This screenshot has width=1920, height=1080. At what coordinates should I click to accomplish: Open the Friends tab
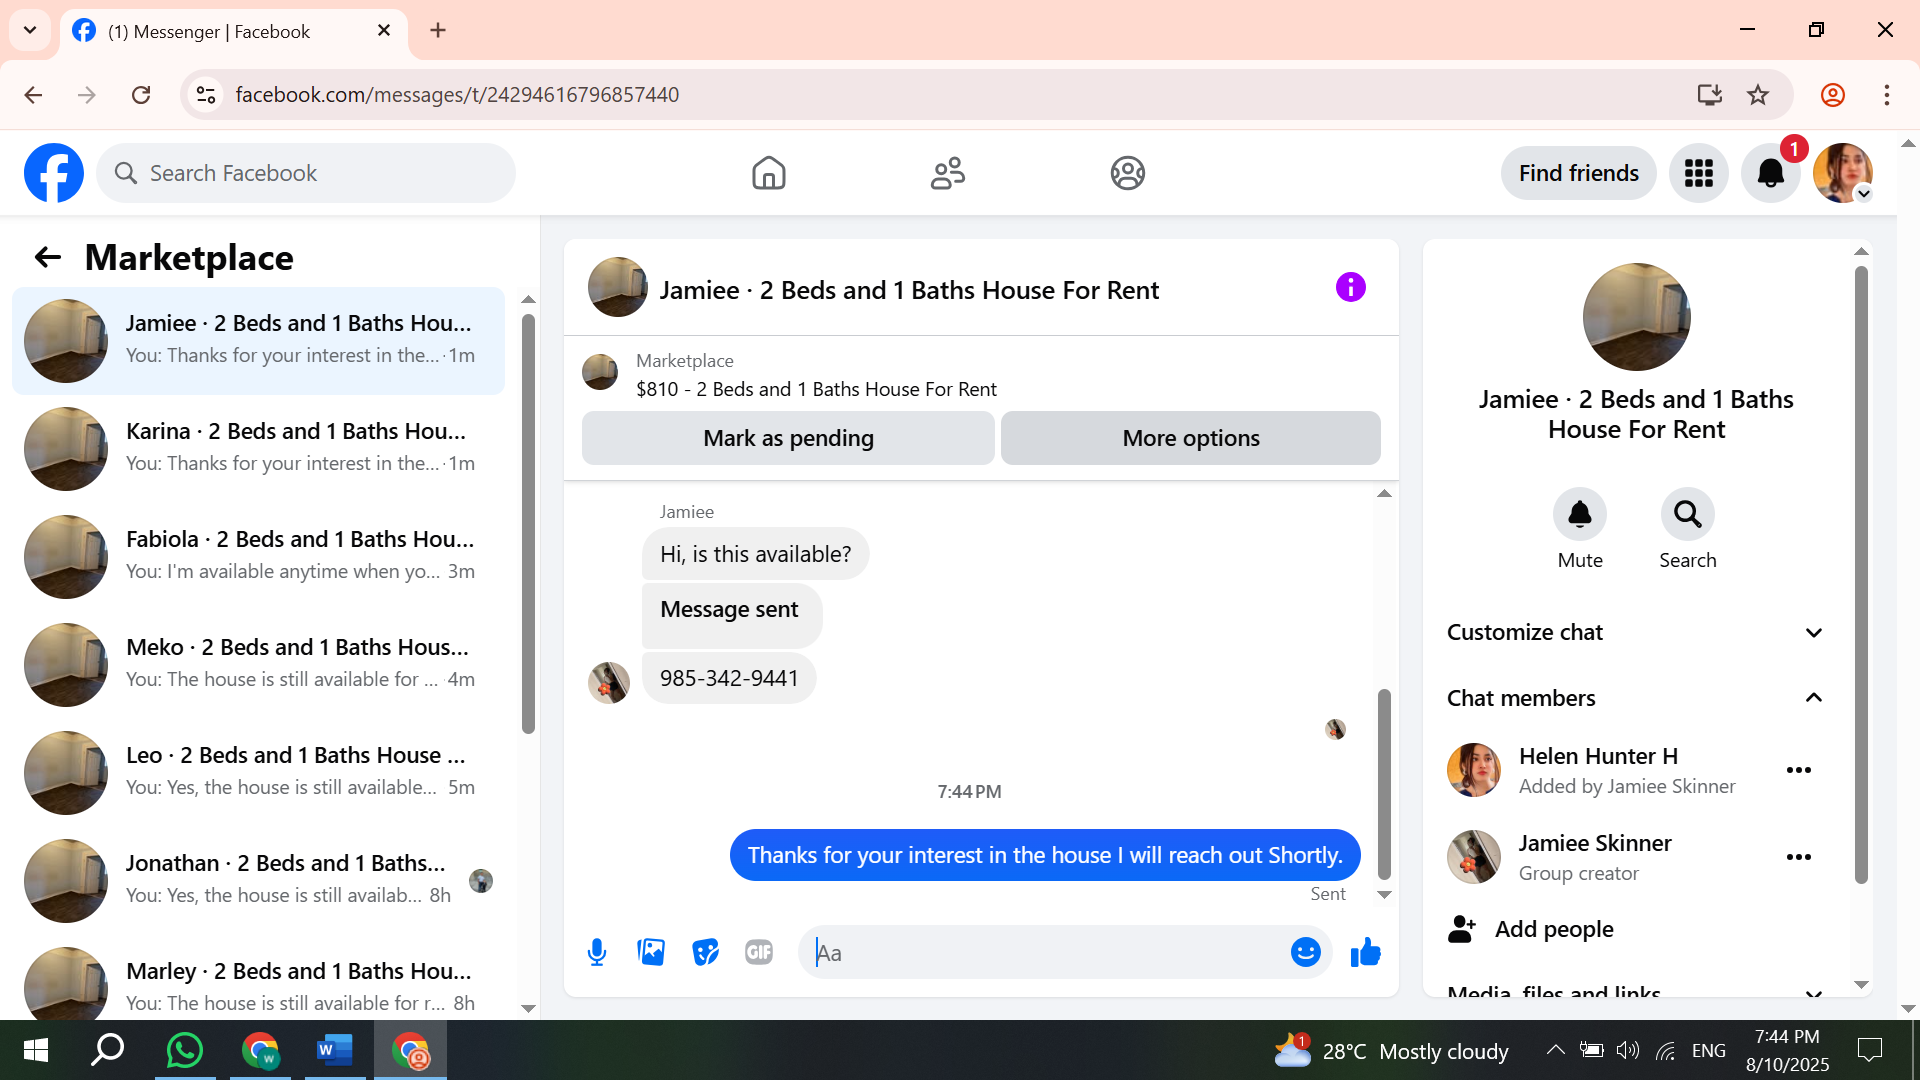(947, 173)
